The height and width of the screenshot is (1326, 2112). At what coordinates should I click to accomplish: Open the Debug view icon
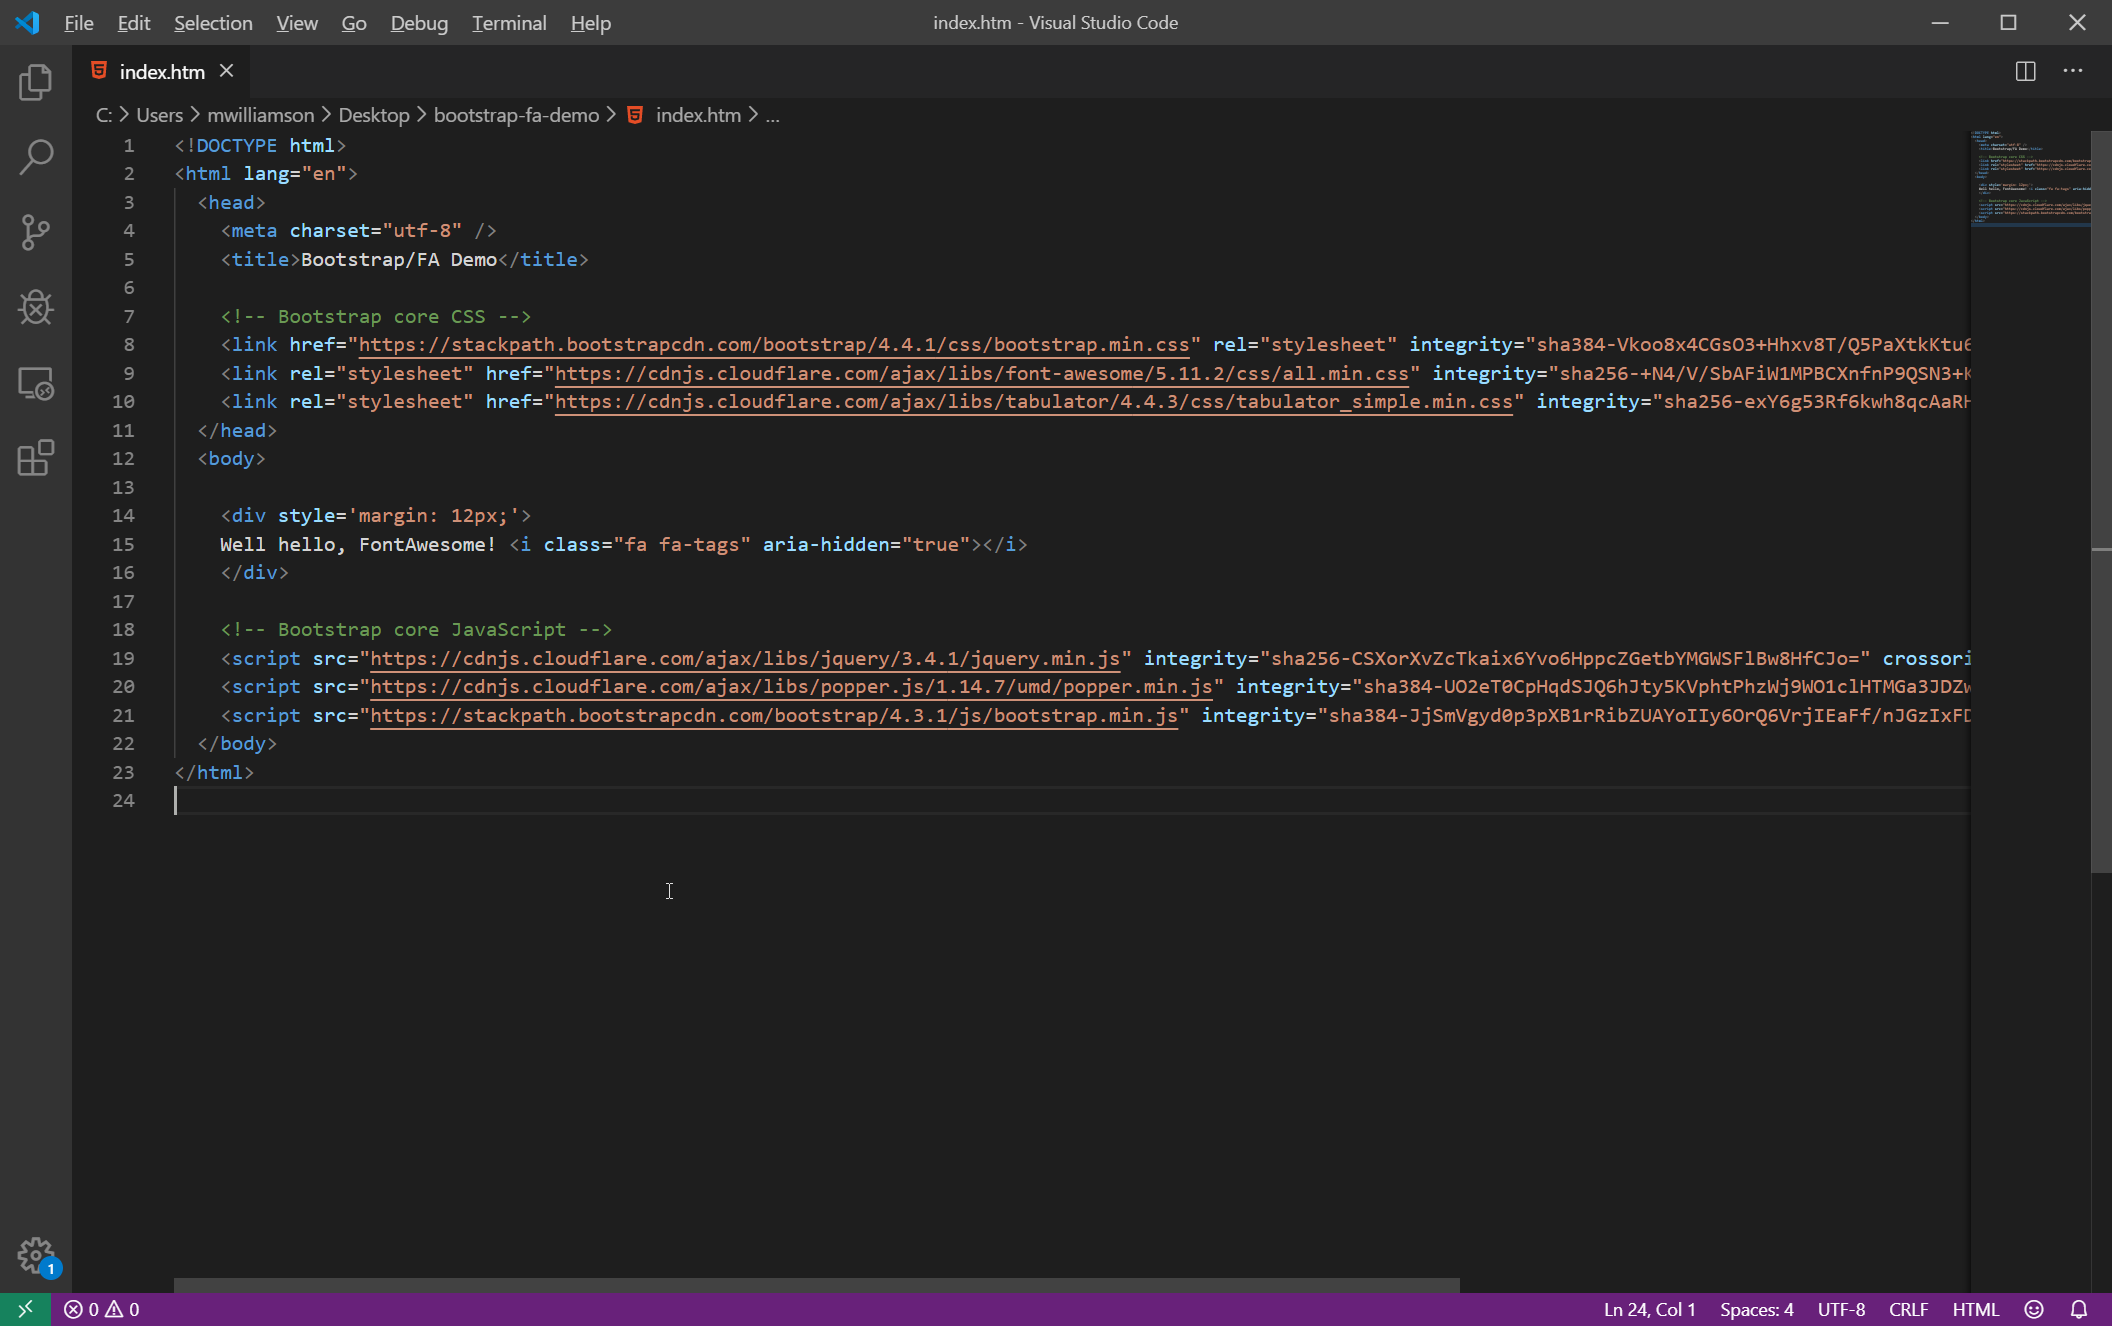point(36,307)
